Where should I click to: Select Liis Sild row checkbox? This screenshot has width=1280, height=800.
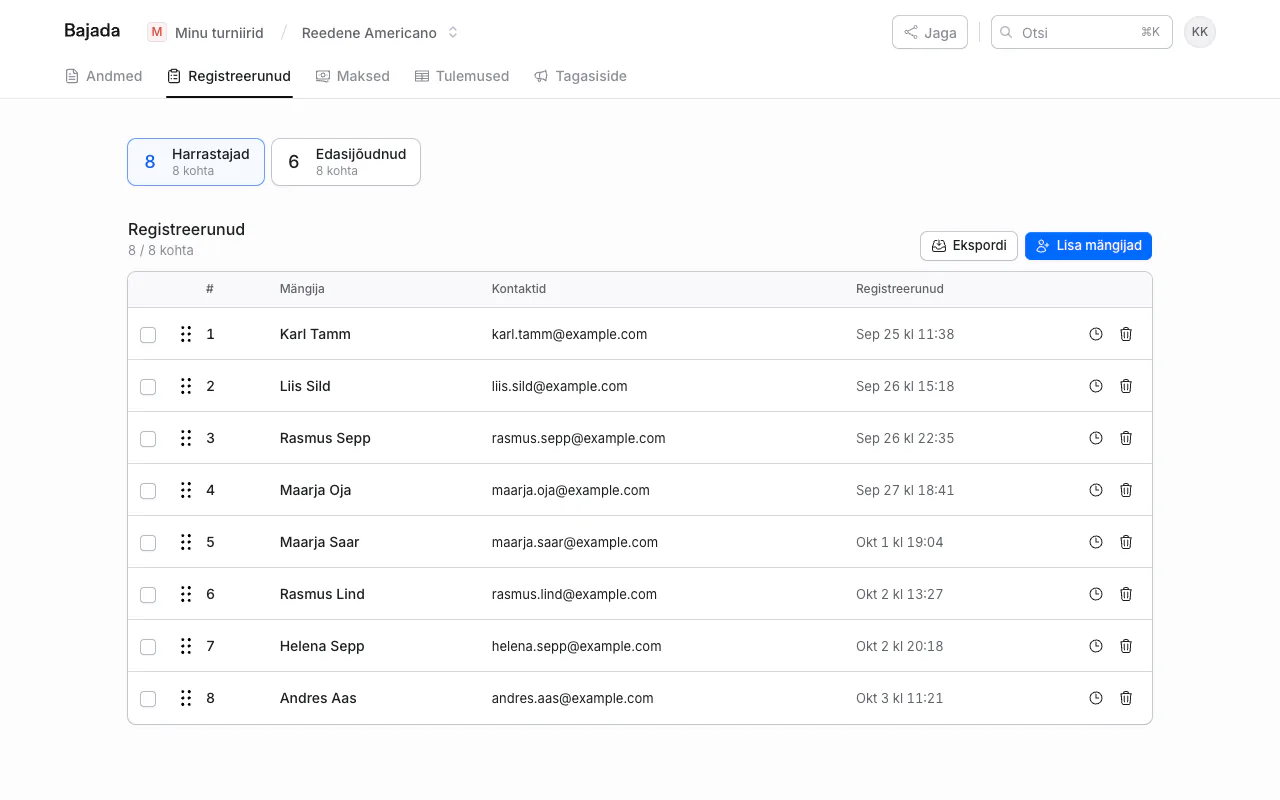pos(148,387)
